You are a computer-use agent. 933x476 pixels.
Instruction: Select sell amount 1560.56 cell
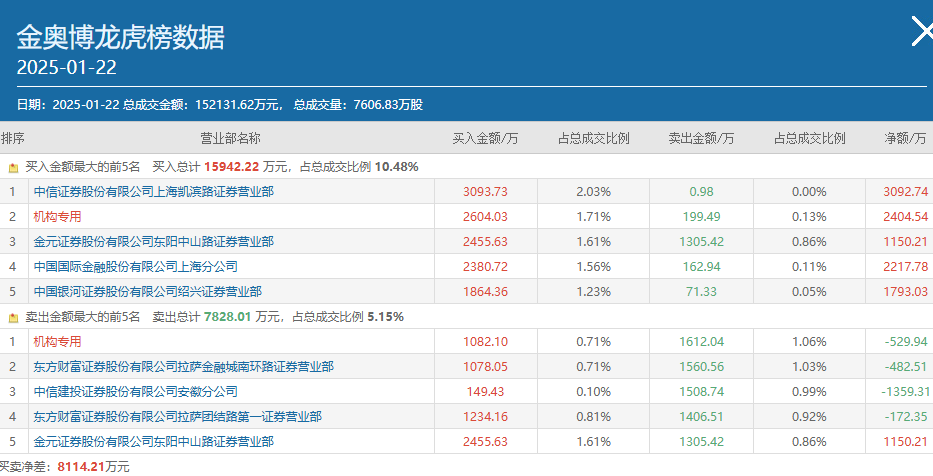coord(702,367)
